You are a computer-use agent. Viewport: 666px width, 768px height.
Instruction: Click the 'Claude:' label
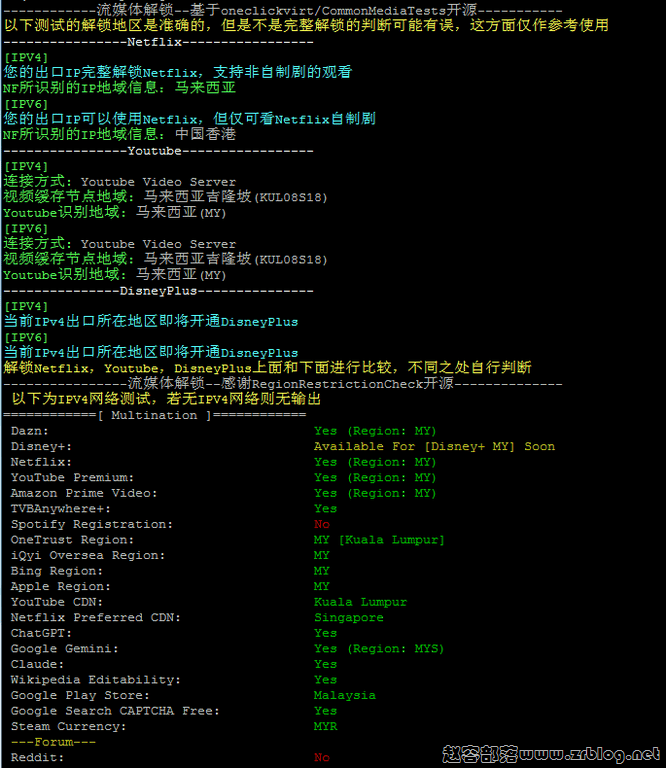[37, 664]
